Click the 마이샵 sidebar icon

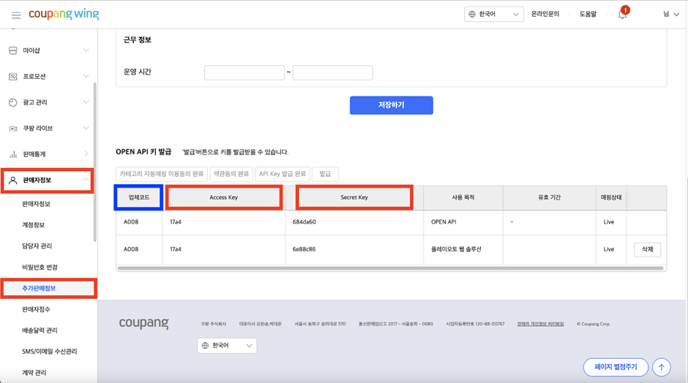pos(13,50)
